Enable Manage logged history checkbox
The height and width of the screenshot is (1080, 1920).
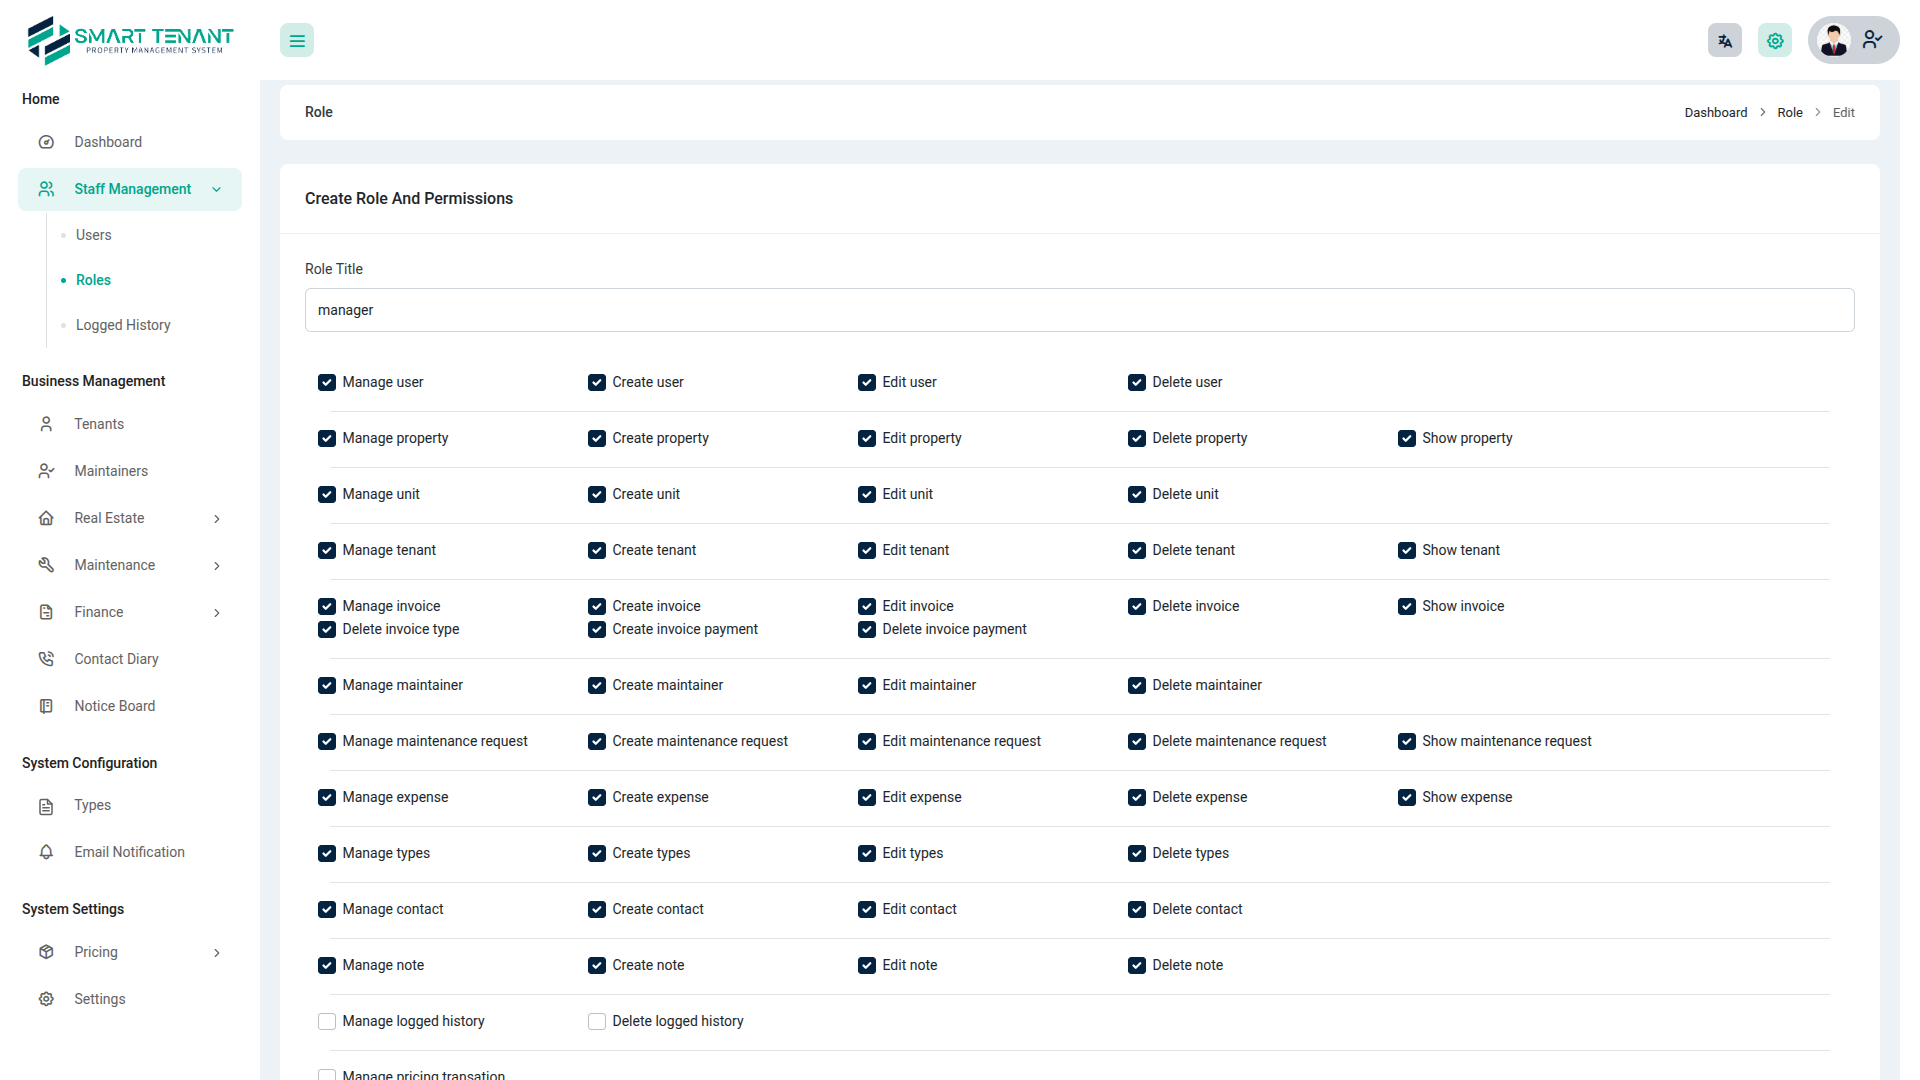point(327,1021)
